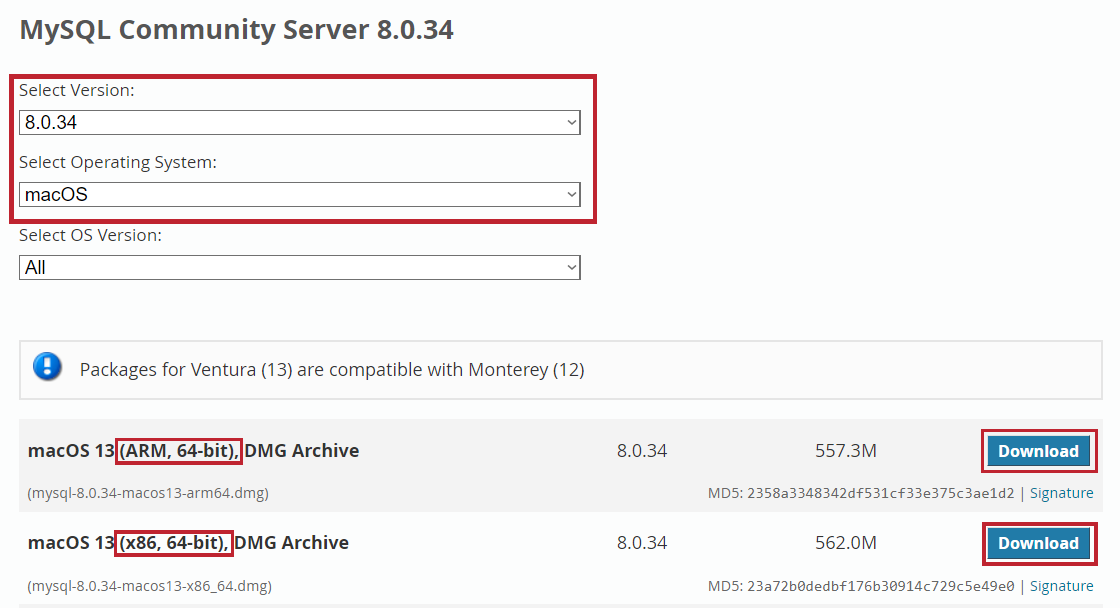The height and width of the screenshot is (608, 1120).
Task: Open the Select OS Version dropdown showing All
Action: 299,267
